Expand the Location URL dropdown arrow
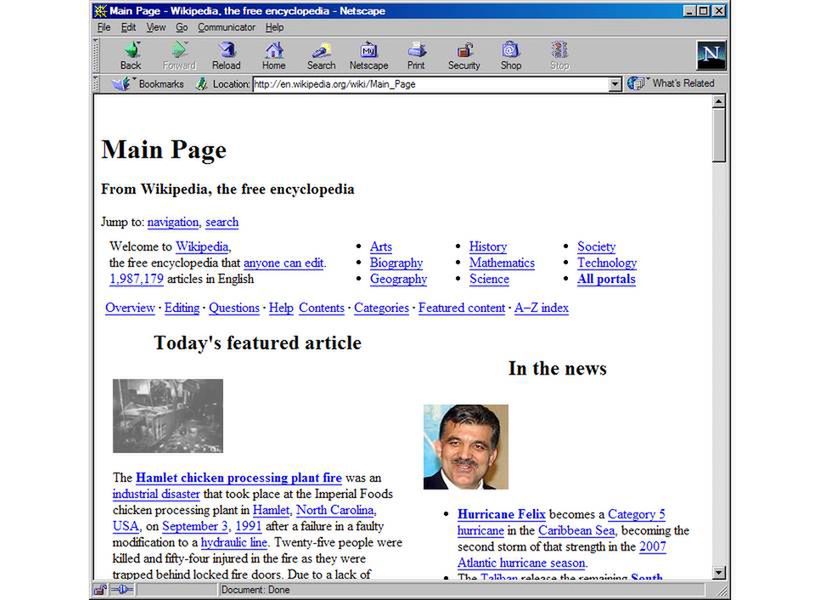 pyautogui.click(x=615, y=84)
